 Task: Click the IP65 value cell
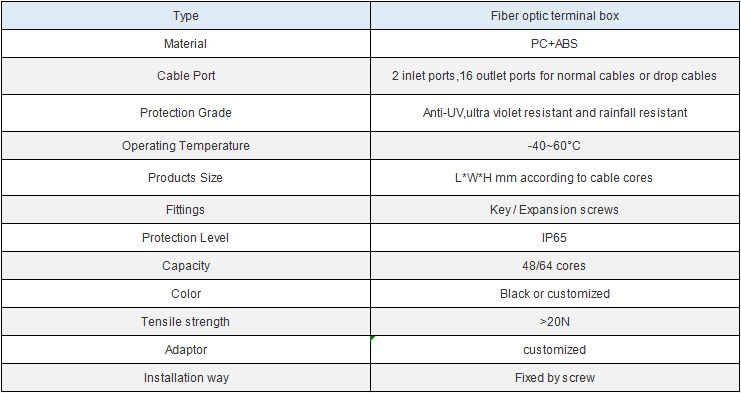click(555, 238)
